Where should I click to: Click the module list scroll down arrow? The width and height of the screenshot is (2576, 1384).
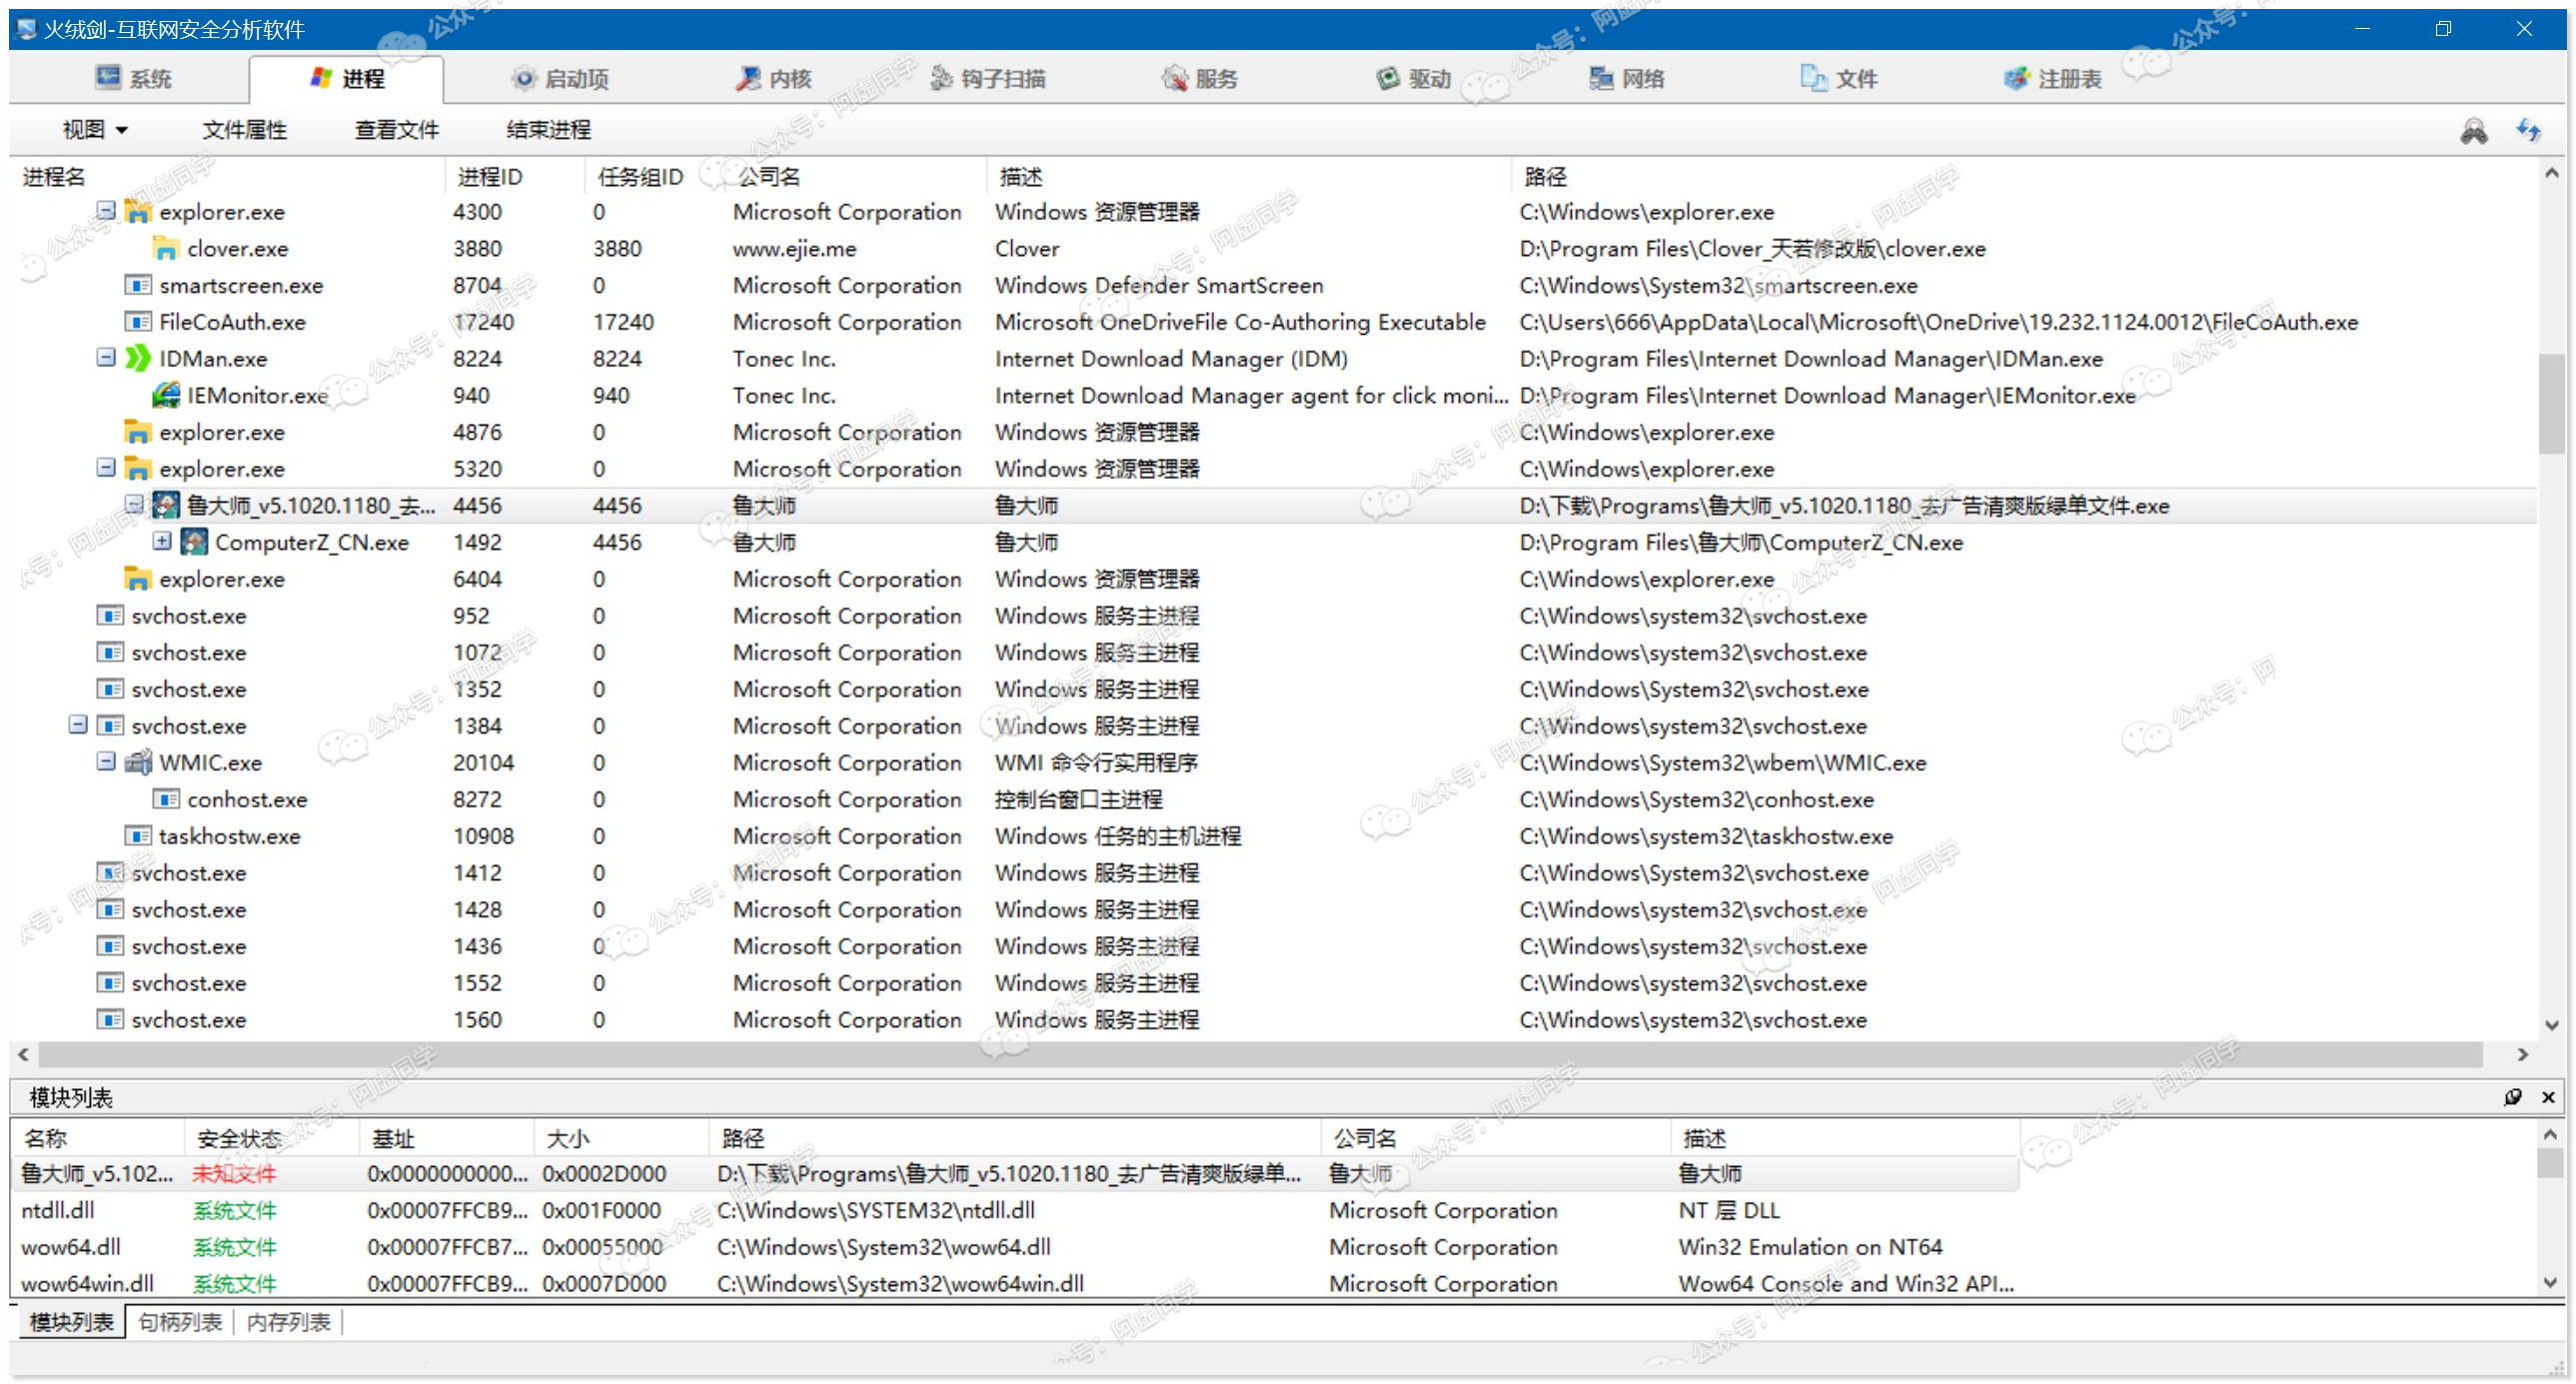(2550, 1282)
